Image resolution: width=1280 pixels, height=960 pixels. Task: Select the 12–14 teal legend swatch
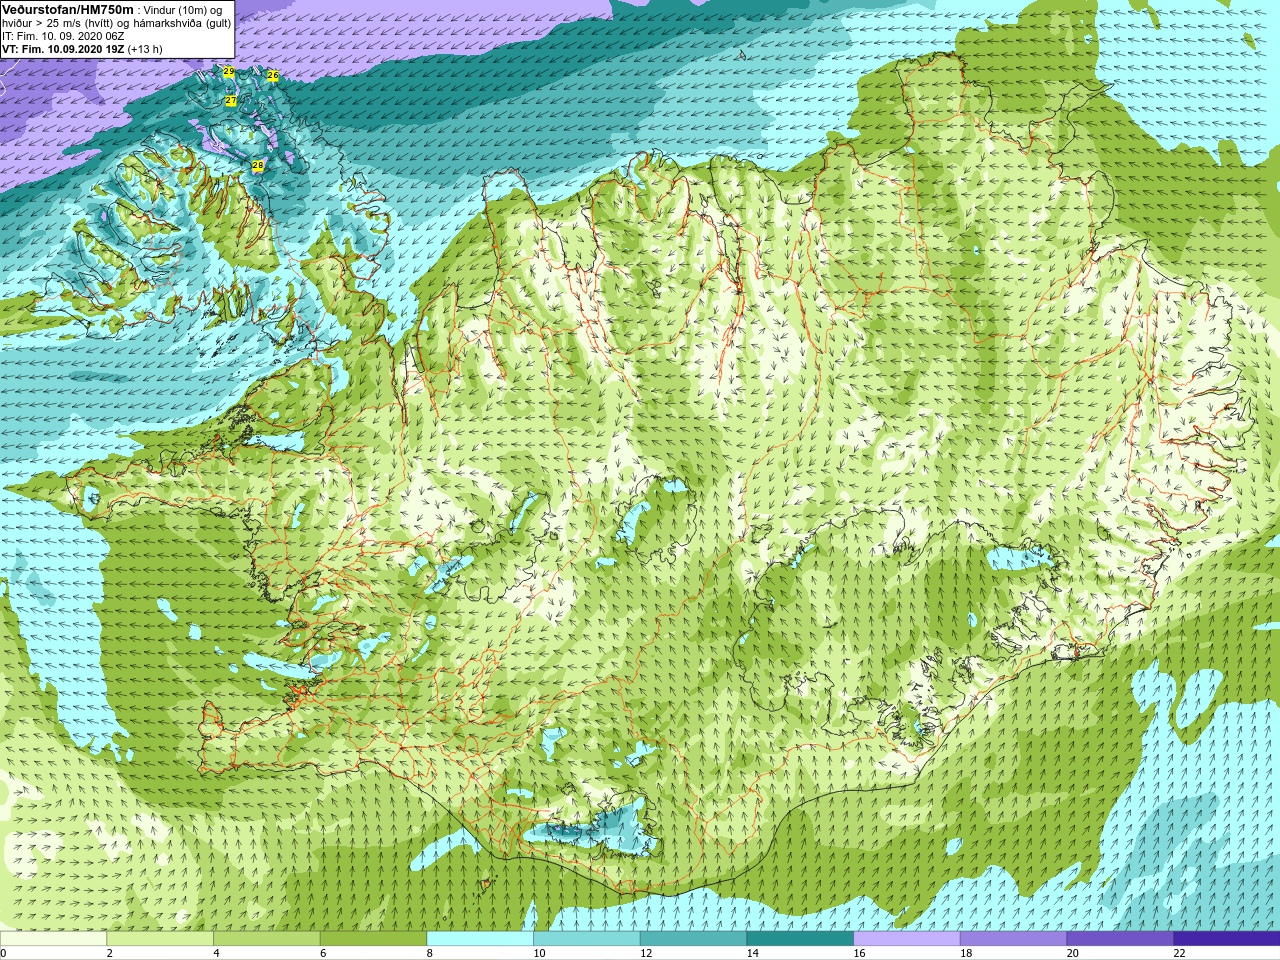(x=693, y=939)
